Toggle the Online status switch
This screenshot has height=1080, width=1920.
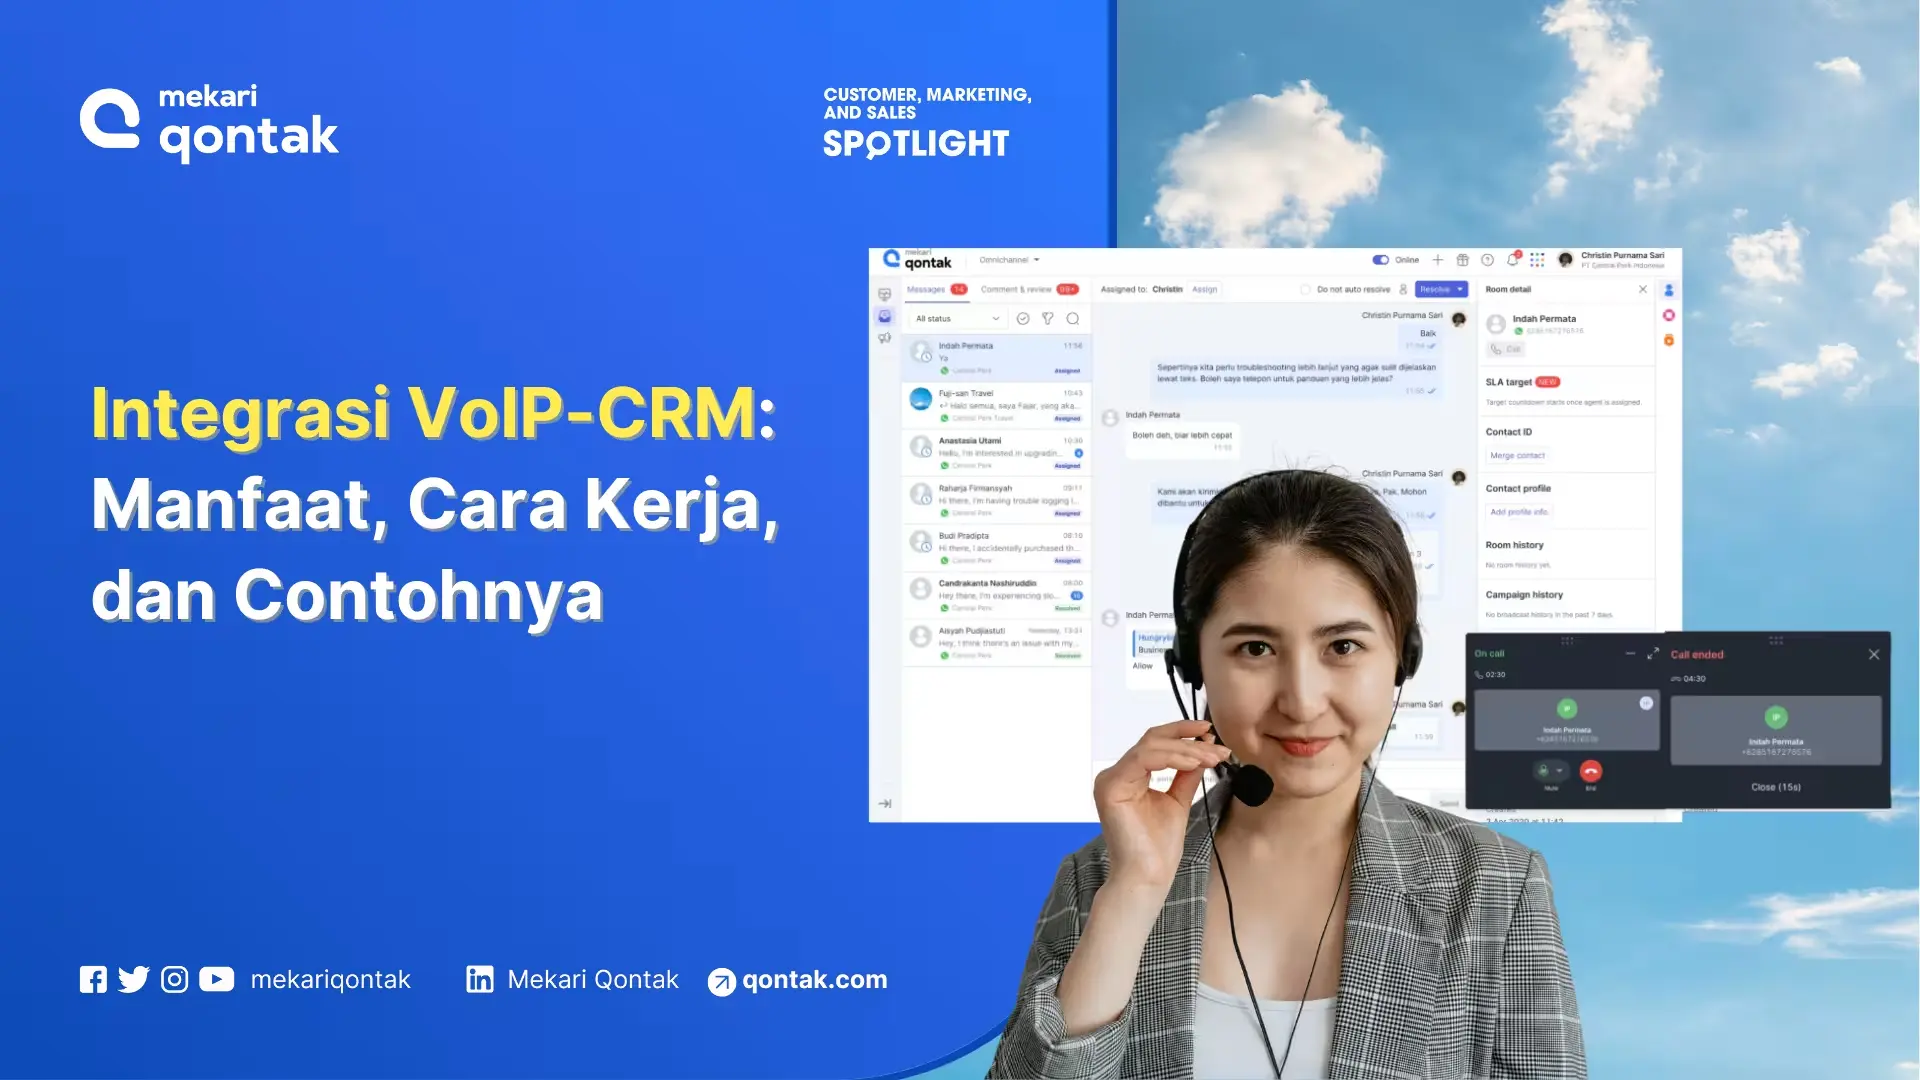point(1381,260)
